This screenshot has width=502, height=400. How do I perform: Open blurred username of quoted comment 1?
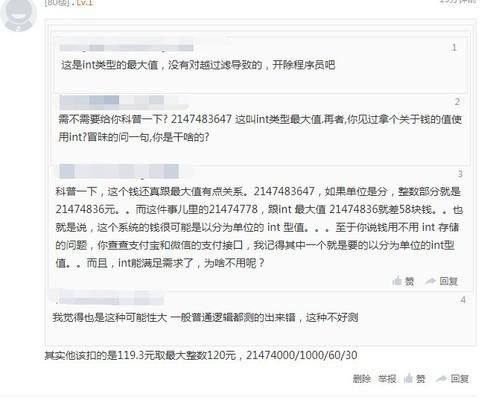(127, 48)
